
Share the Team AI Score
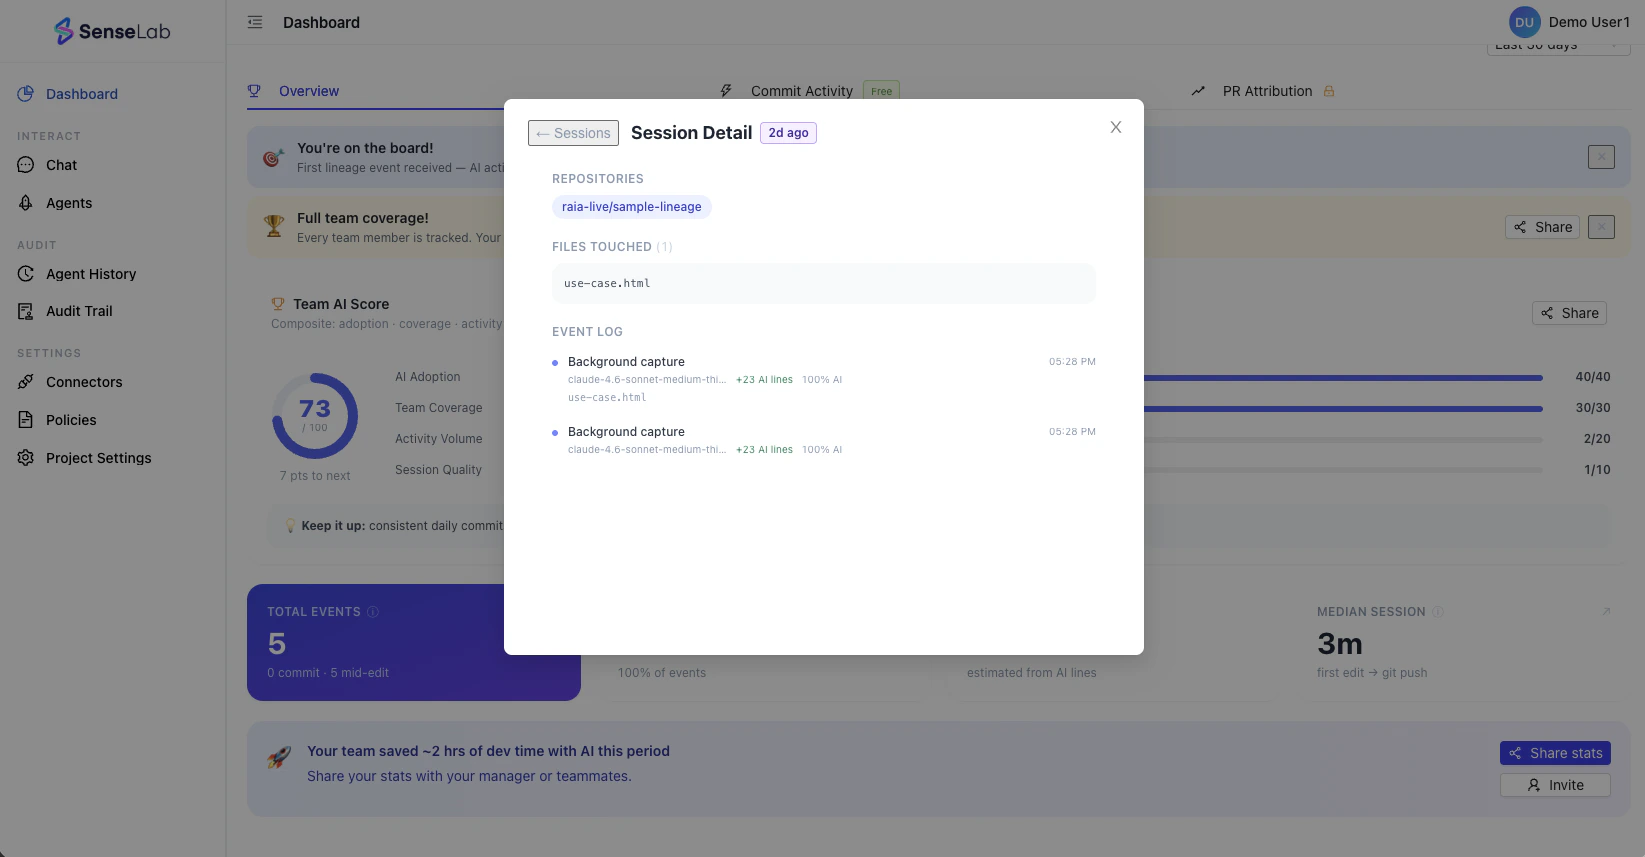point(1569,313)
